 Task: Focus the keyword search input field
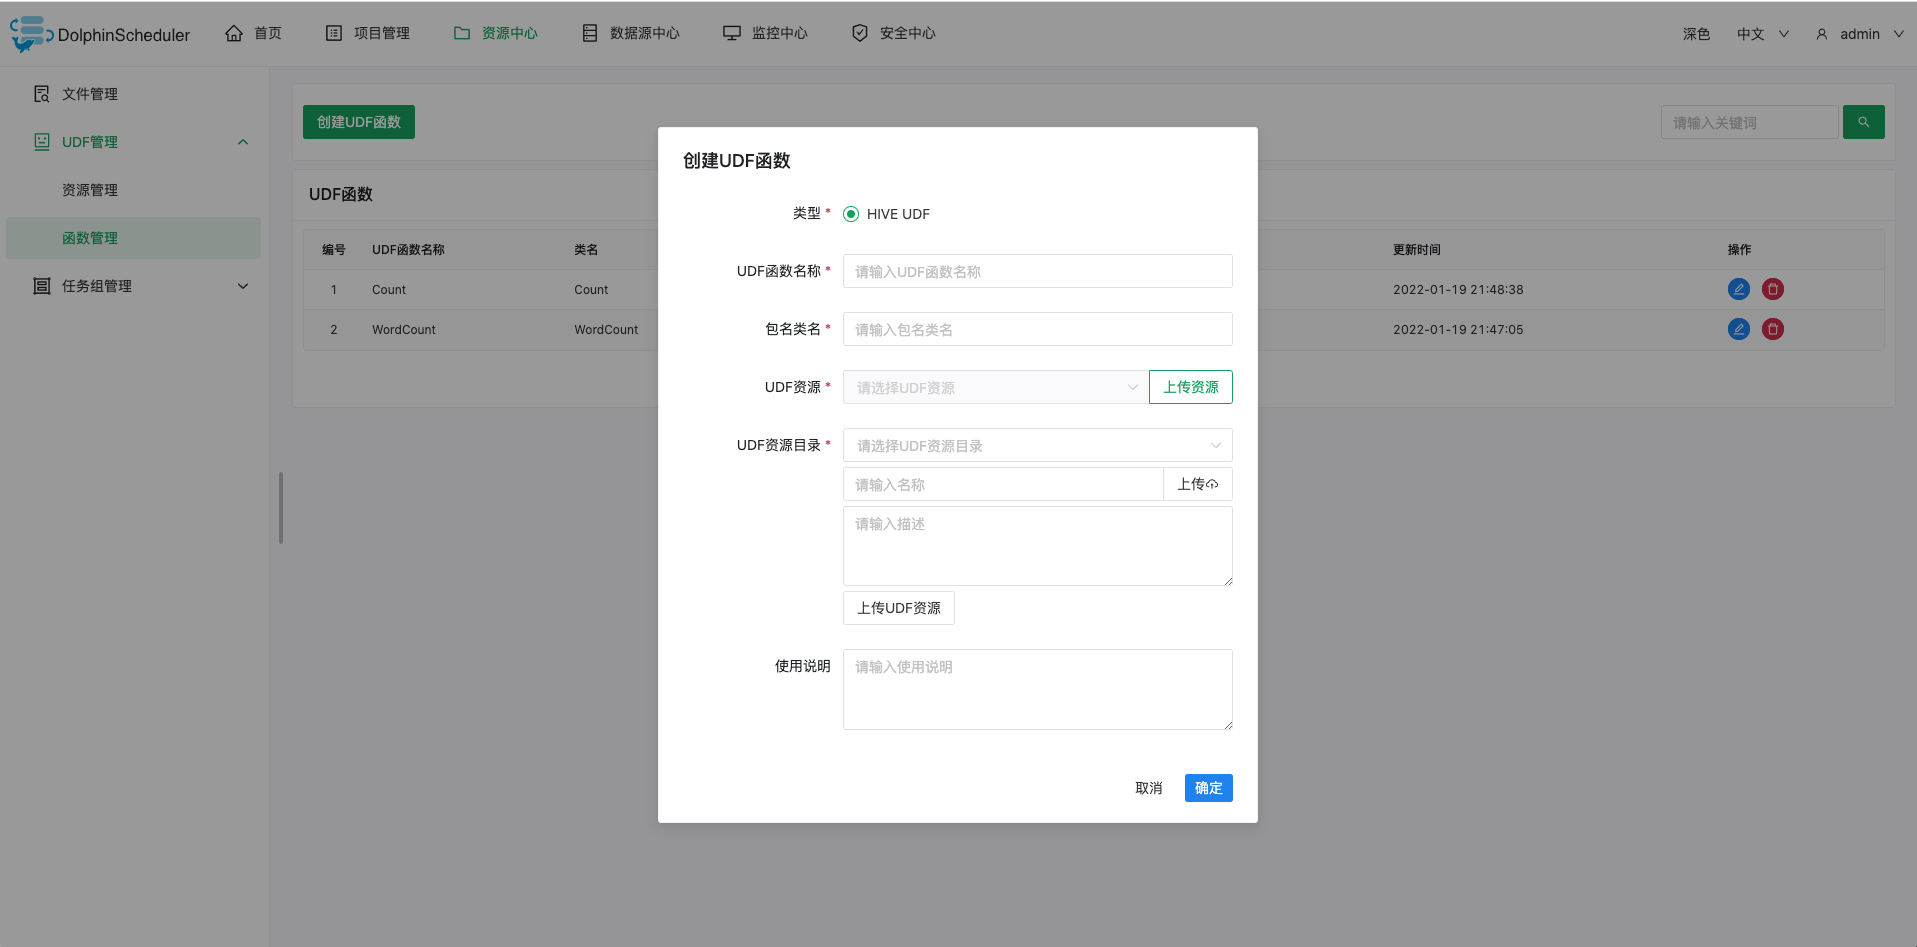(1750, 122)
